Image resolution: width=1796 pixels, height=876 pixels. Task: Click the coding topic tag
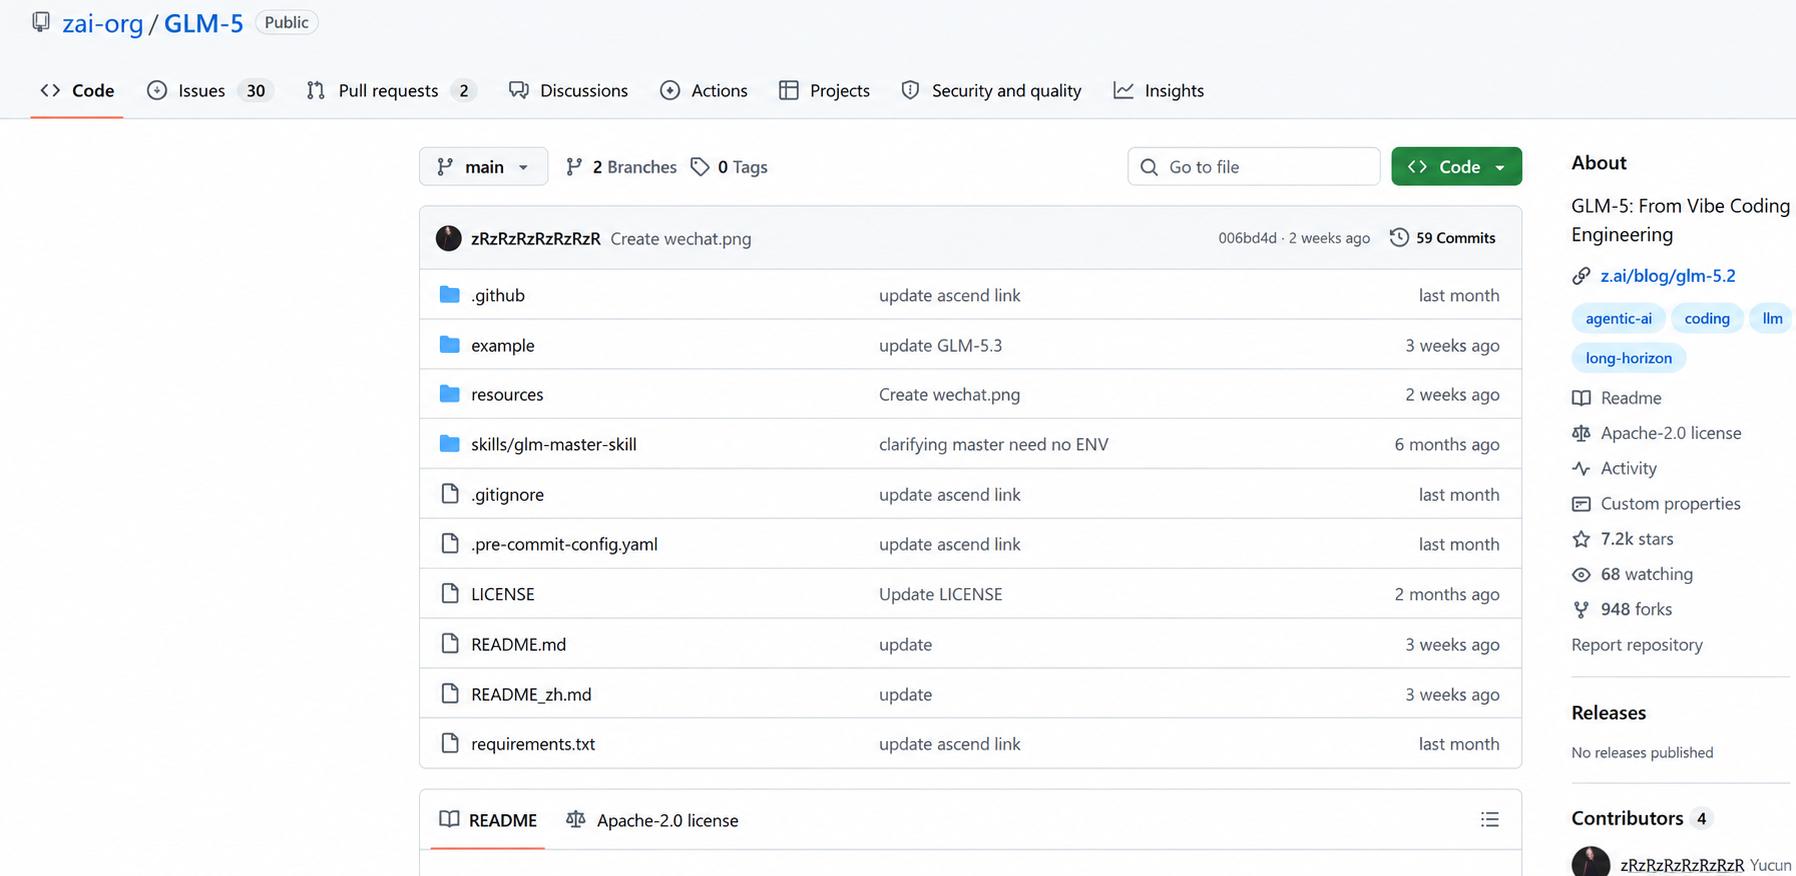[x=1707, y=319]
